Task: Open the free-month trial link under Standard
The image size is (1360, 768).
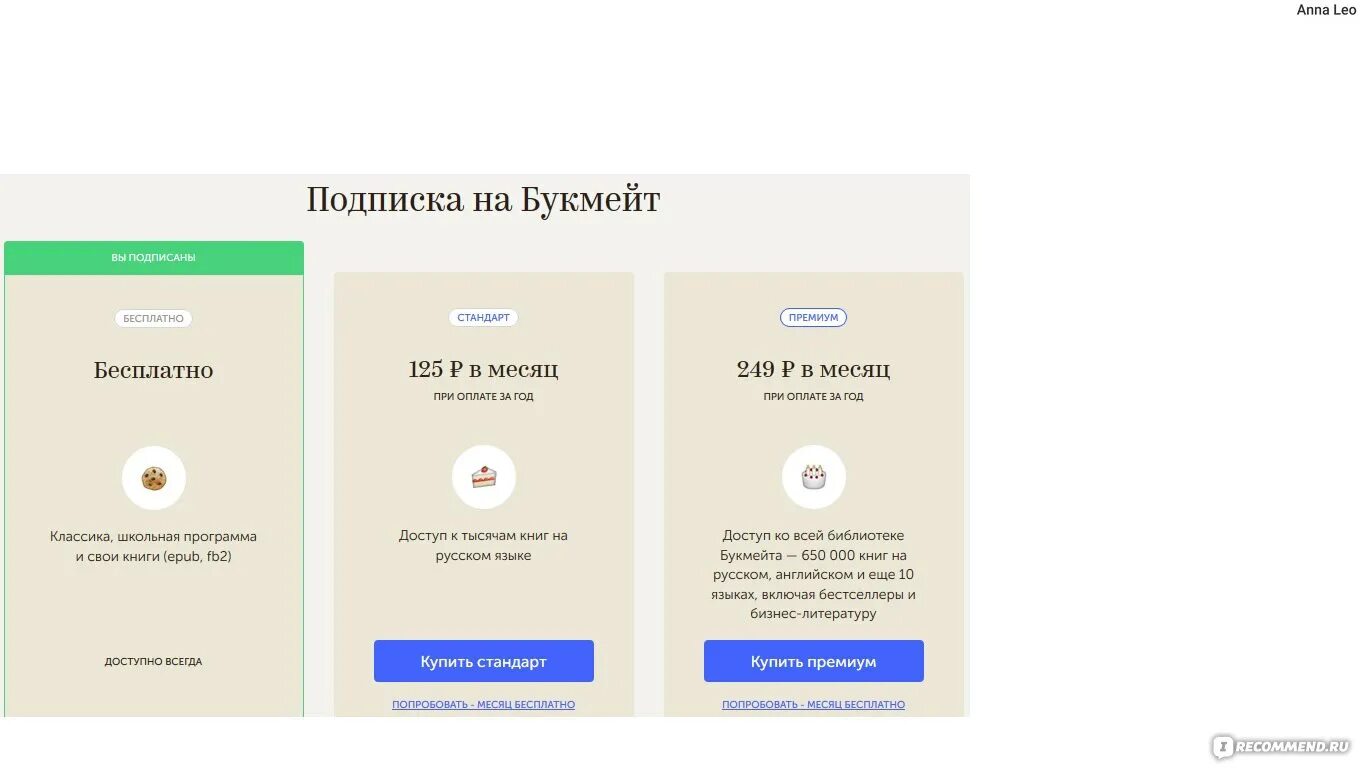Action: [x=484, y=705]
